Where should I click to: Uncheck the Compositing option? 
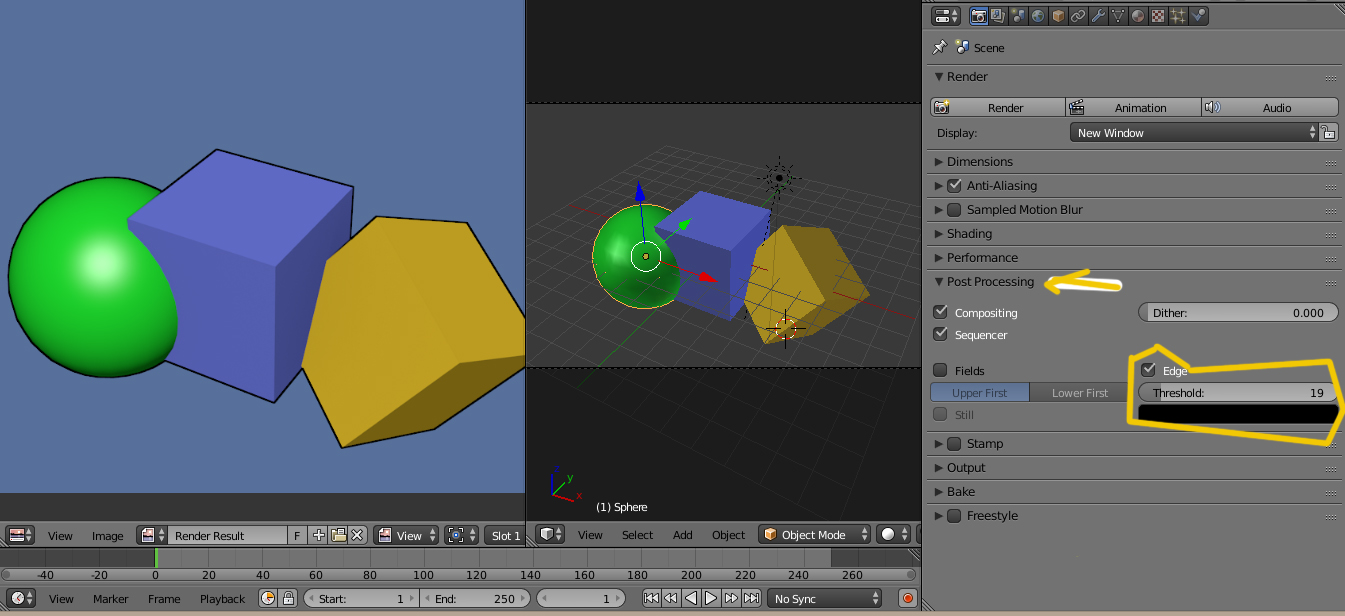[940, 312]
